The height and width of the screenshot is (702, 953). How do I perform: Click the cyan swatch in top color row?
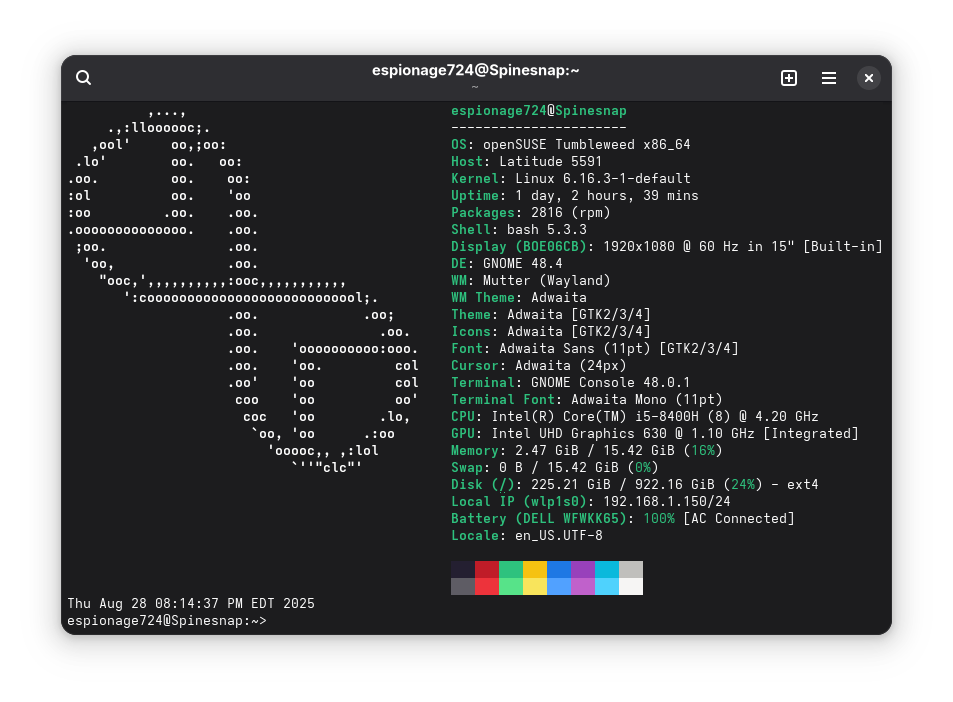click(607, 569)
